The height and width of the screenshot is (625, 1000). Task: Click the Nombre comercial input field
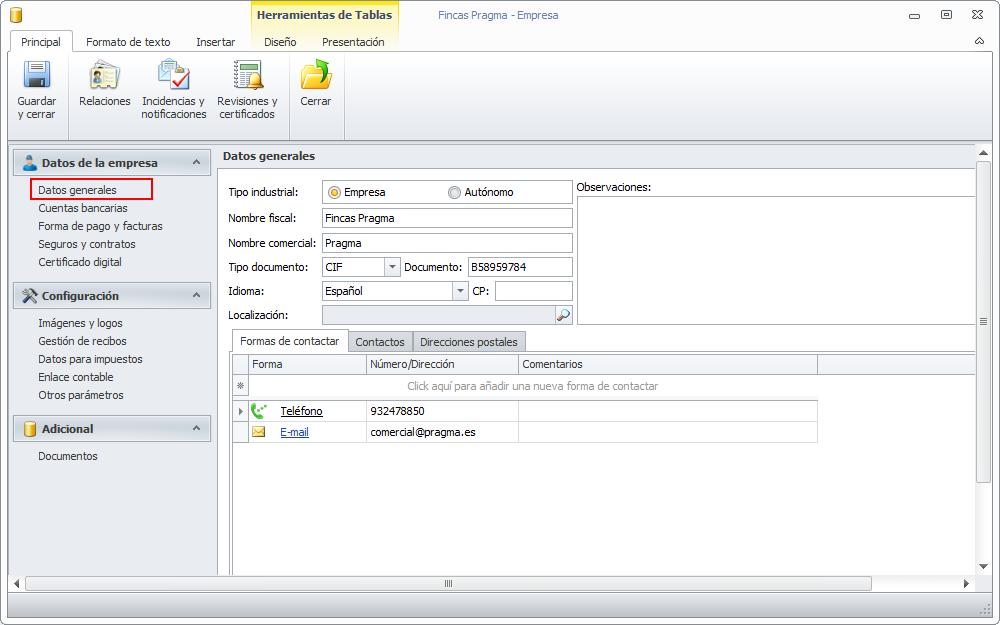[446, 243]
